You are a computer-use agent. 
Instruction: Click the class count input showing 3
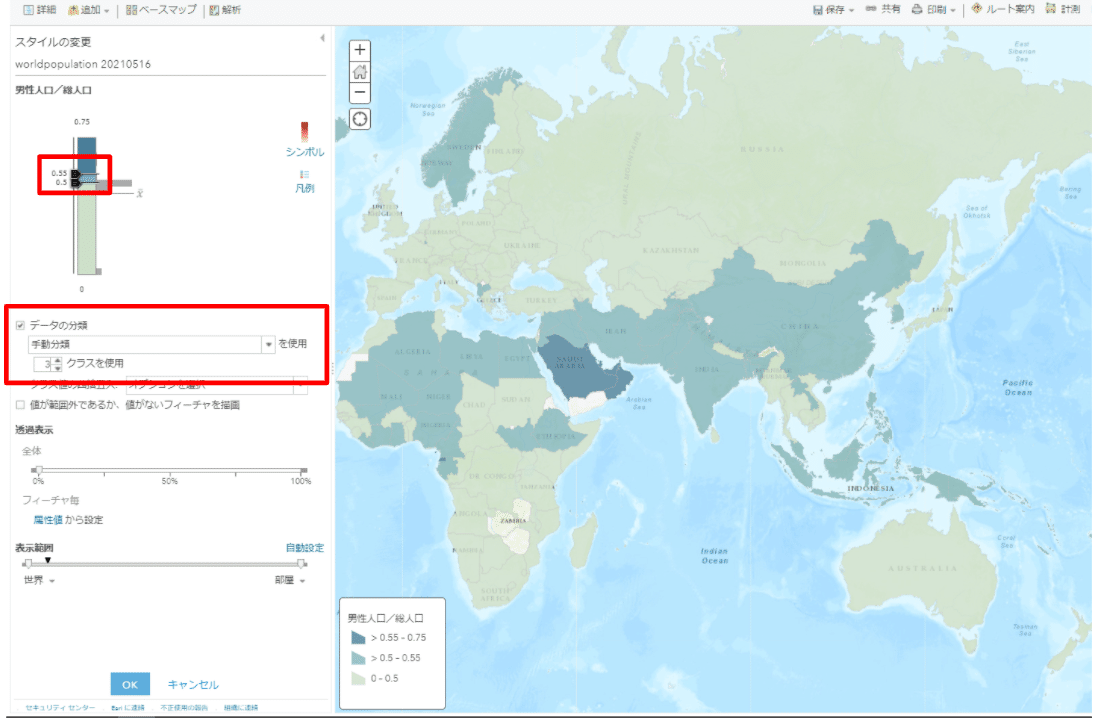tap(43, 364)
